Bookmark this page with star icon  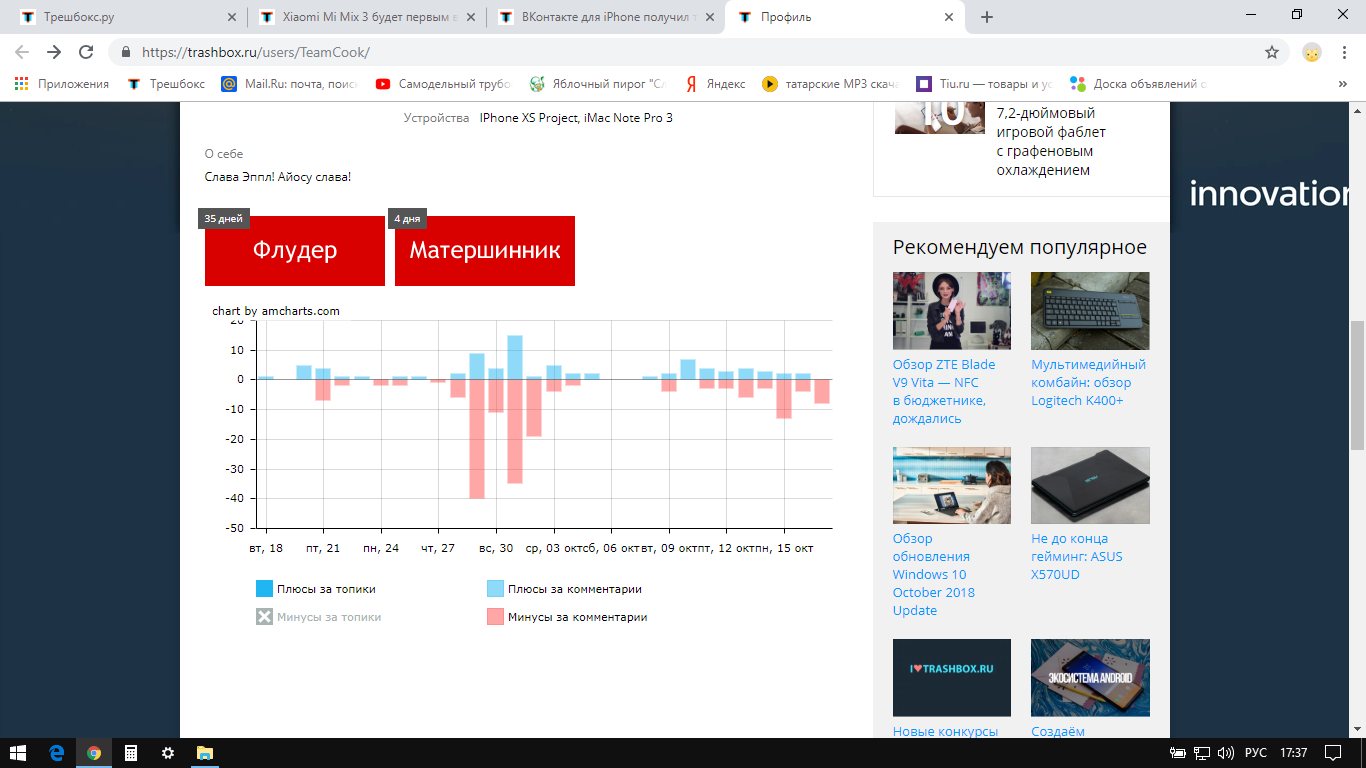(x=1272, y=52)
